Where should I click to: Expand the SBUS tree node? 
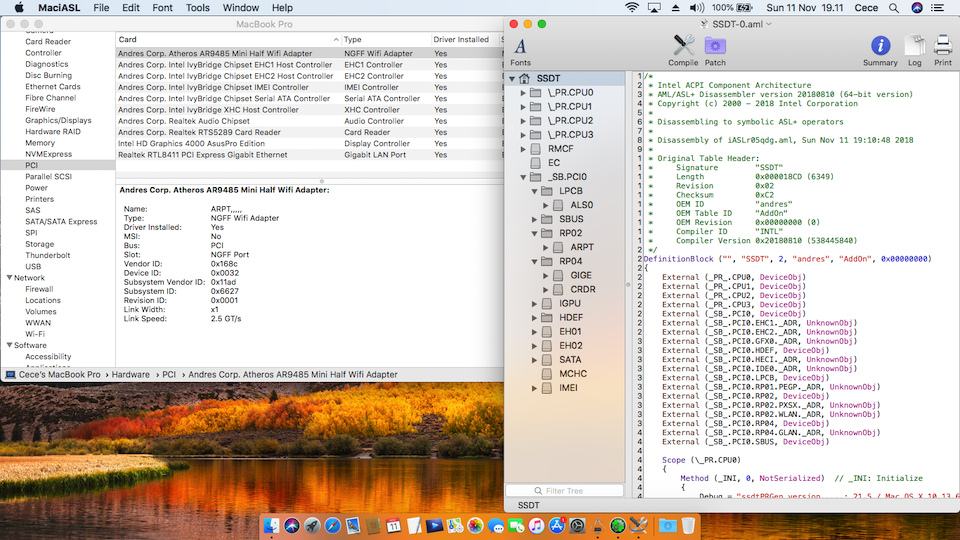tap(534, 219)
